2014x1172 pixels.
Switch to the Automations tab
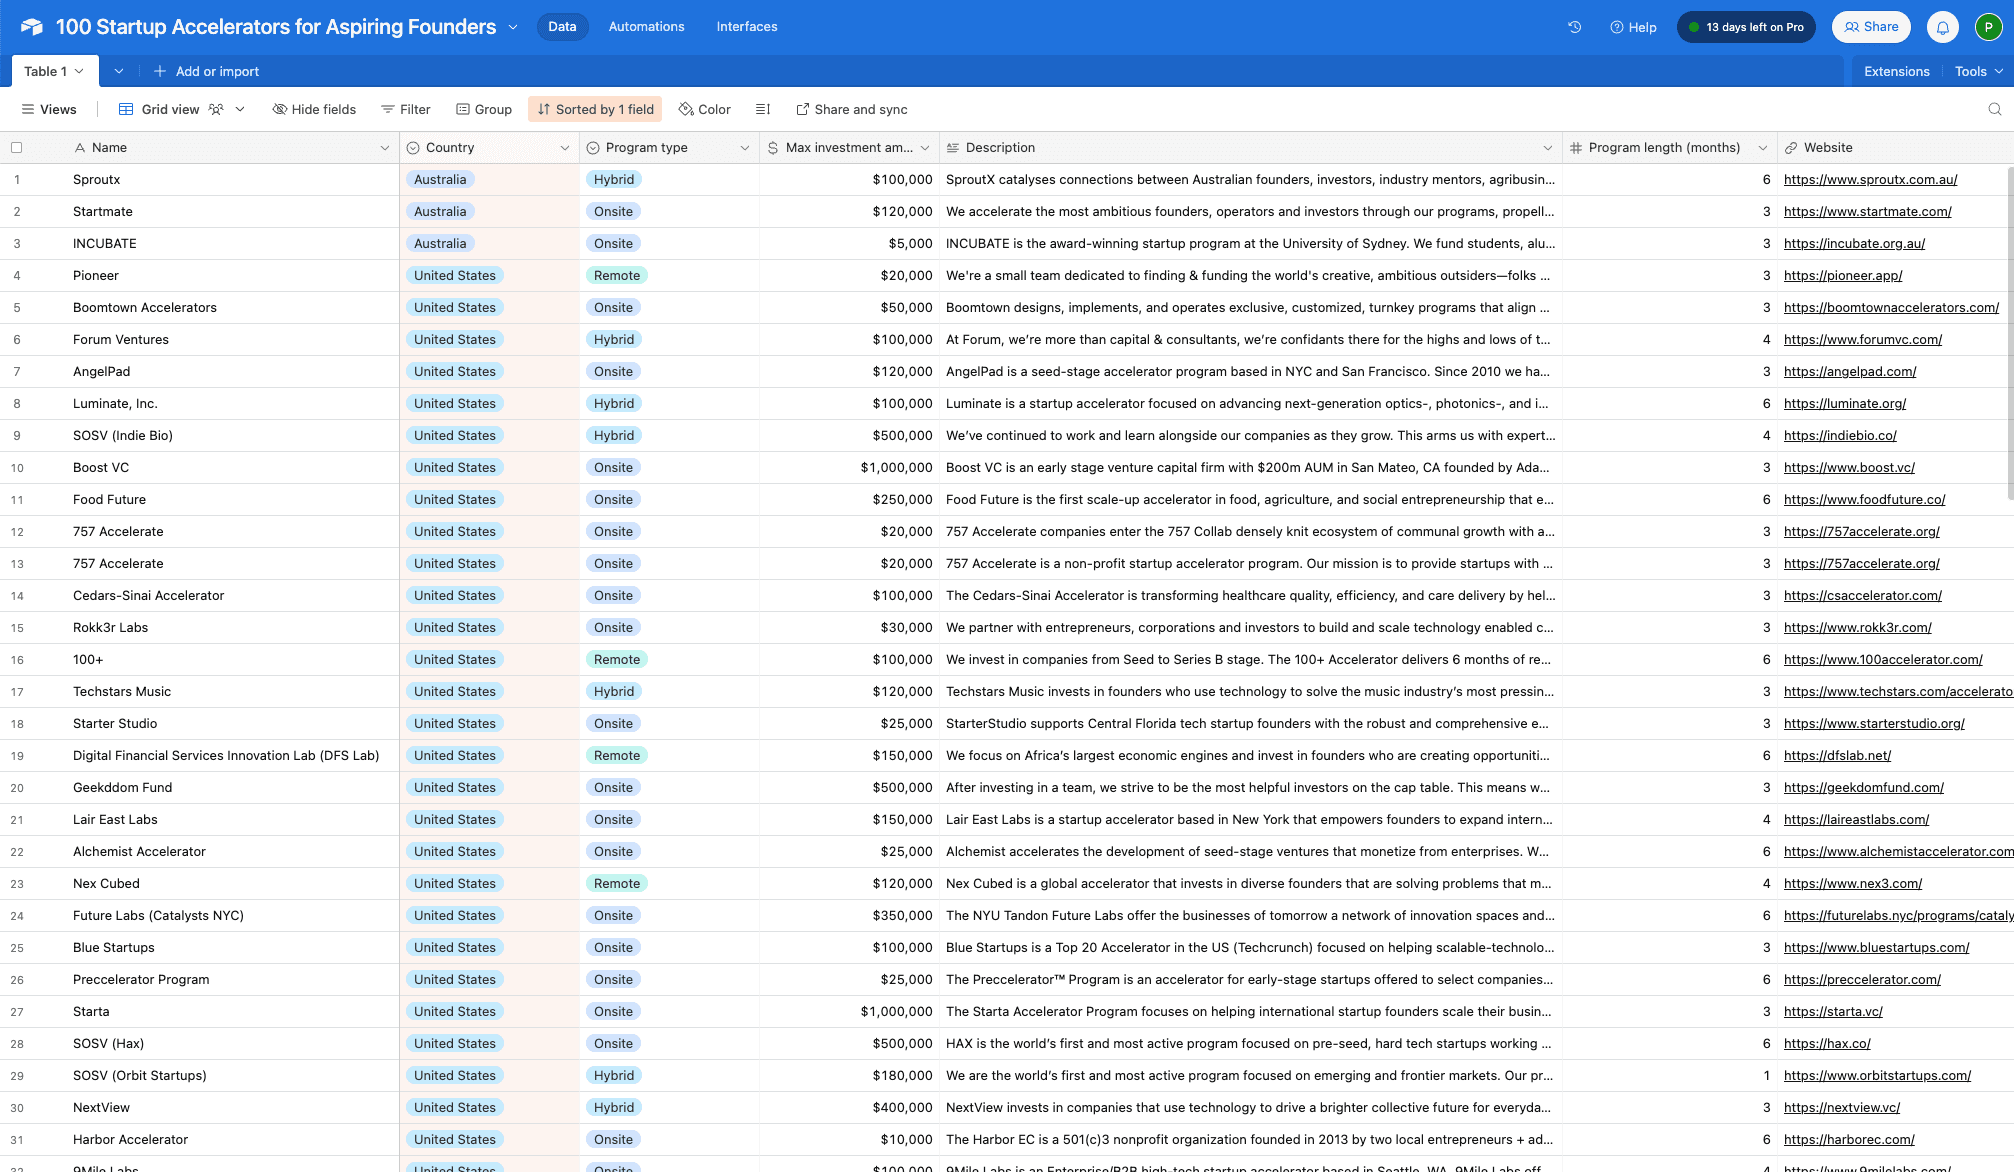tap(646, 27)
